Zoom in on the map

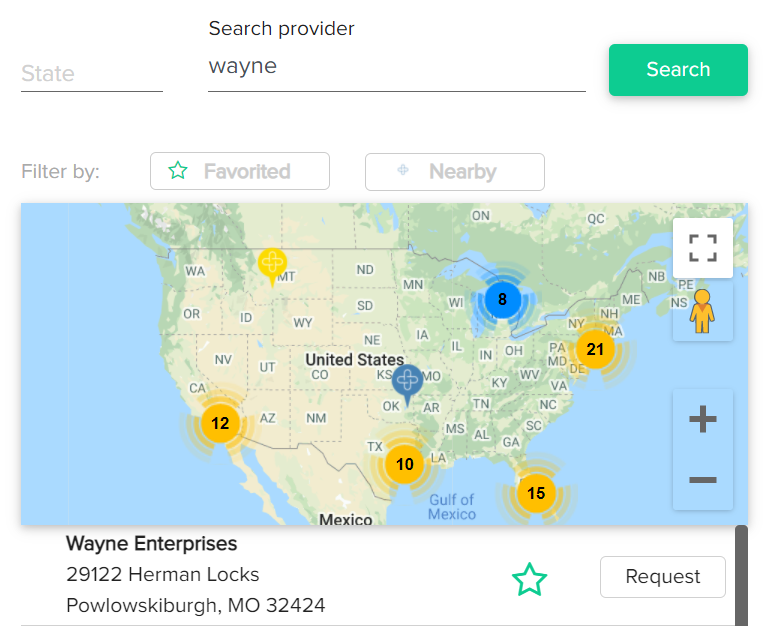click(703, 419)
